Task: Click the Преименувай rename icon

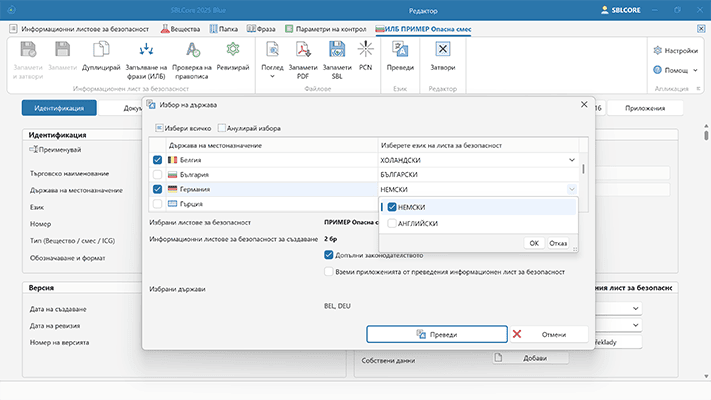Action: [x=34, y=149]
